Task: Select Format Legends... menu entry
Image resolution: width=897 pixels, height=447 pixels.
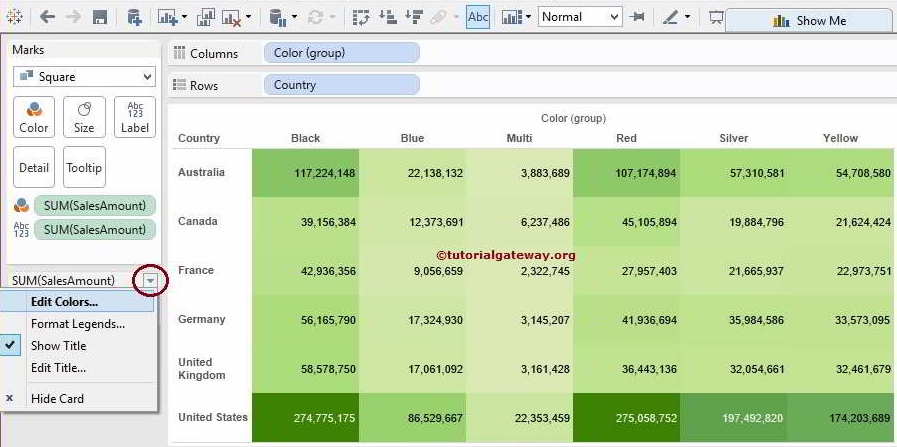Action: click(77, 324)
